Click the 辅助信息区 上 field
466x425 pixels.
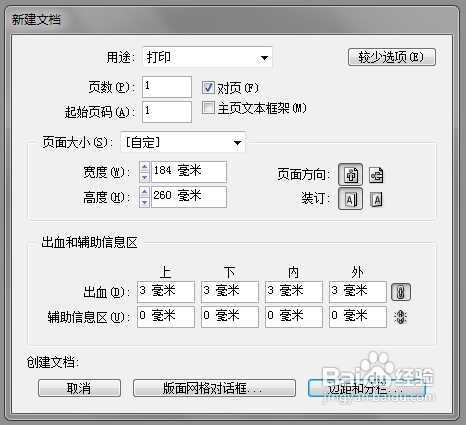point(166,317)
